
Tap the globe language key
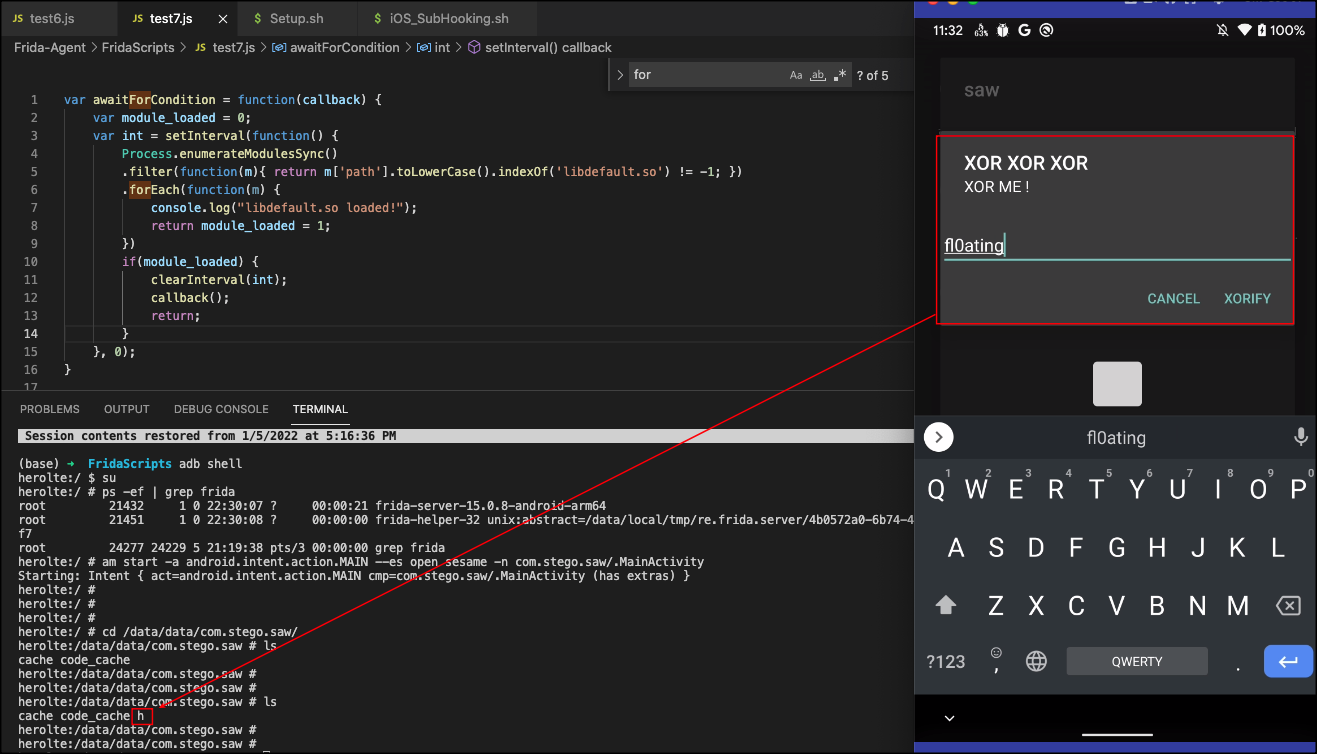coord(1036,661)
